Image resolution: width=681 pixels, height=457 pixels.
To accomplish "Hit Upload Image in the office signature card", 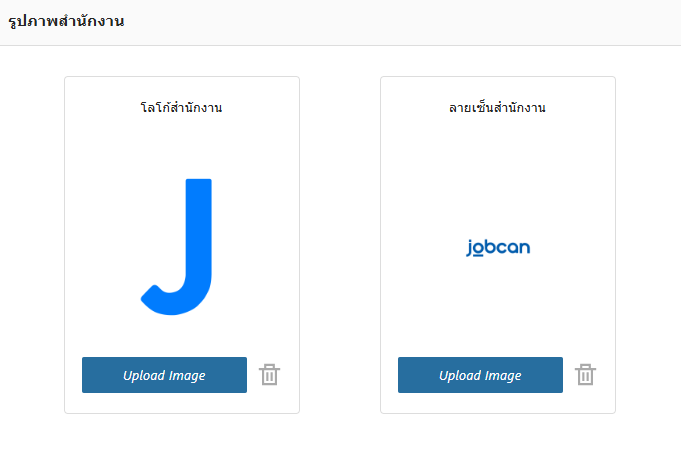I will pyautogui.click(x=480, y=375).
